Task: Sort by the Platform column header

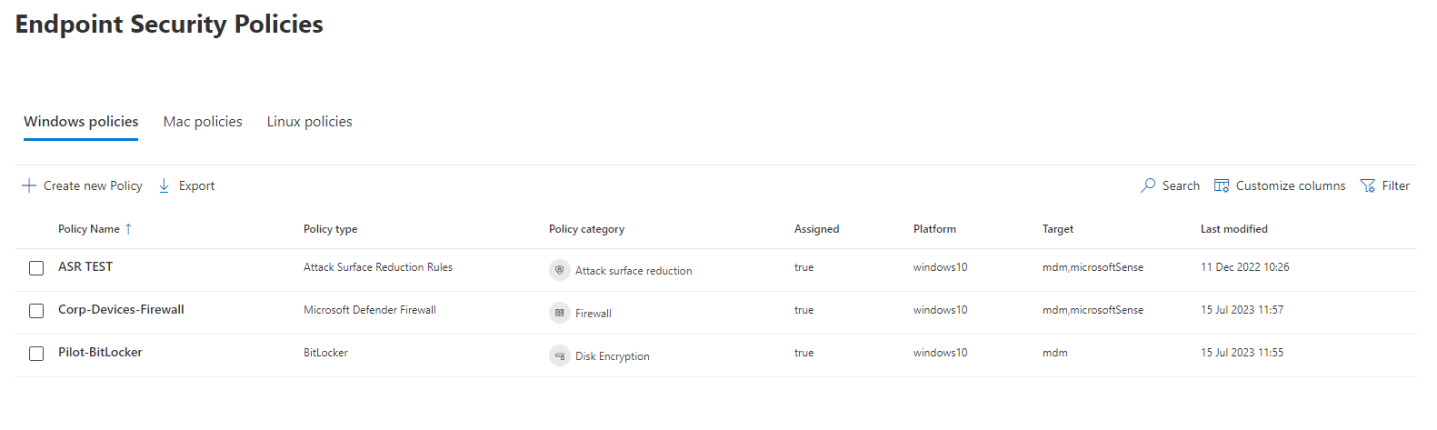Action: point(935,229)
